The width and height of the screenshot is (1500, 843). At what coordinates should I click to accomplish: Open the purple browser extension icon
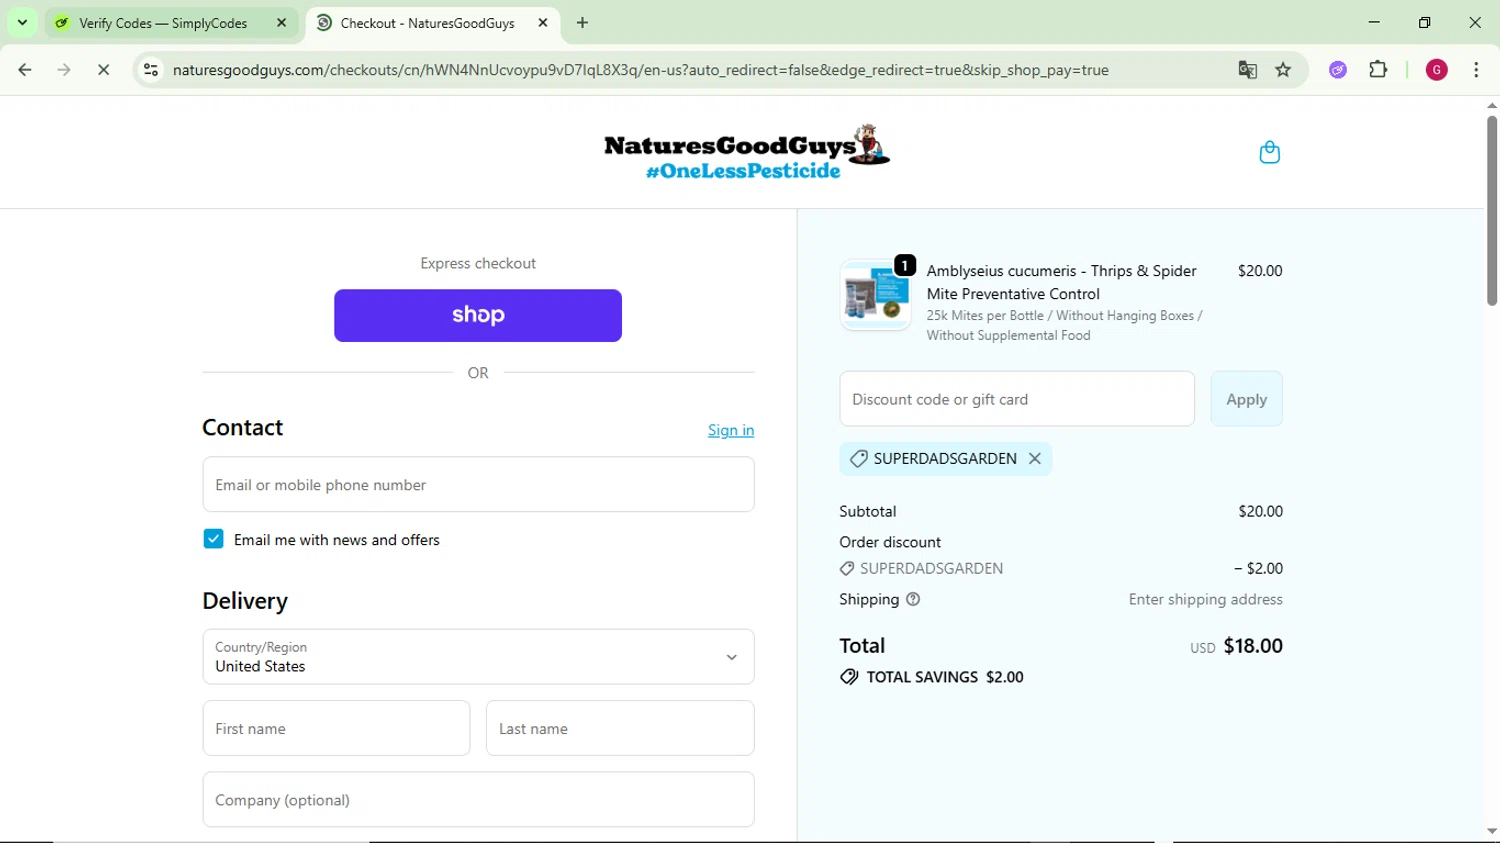pyautogui.click(x=1338, y=70)
